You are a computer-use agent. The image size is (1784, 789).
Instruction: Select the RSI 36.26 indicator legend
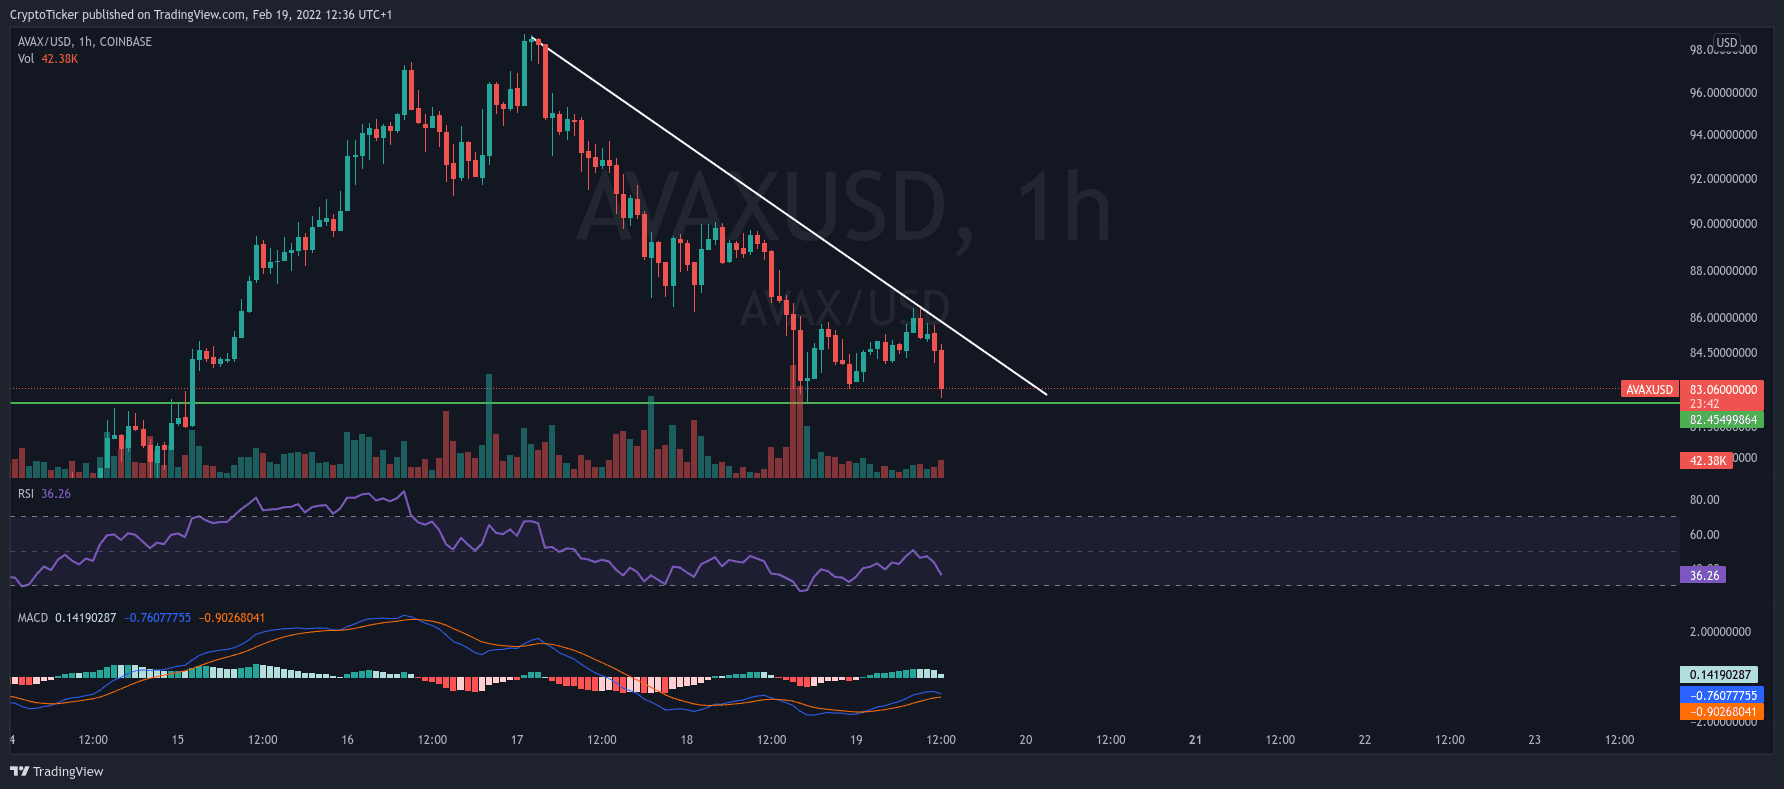44,494
